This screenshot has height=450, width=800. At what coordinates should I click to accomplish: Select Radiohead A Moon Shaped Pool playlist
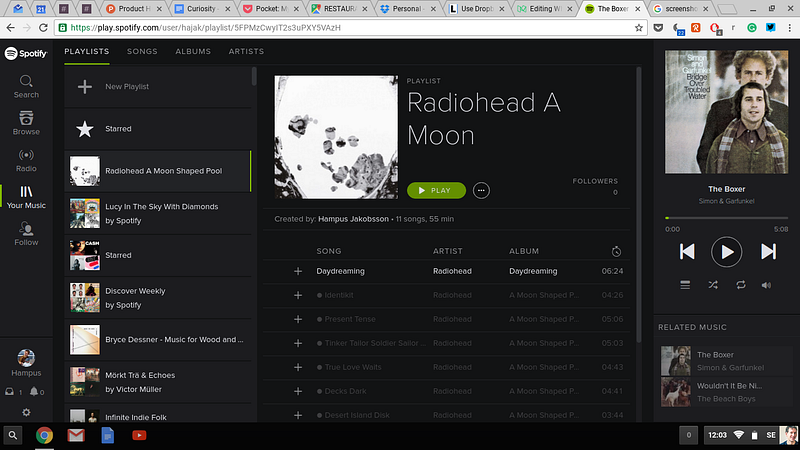[158, 171]
